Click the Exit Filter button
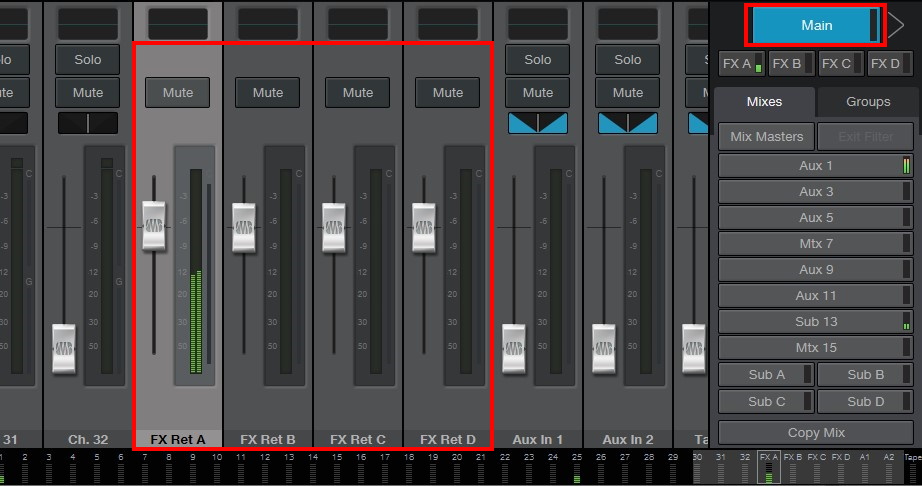922x486 pixels. (866, 136)
